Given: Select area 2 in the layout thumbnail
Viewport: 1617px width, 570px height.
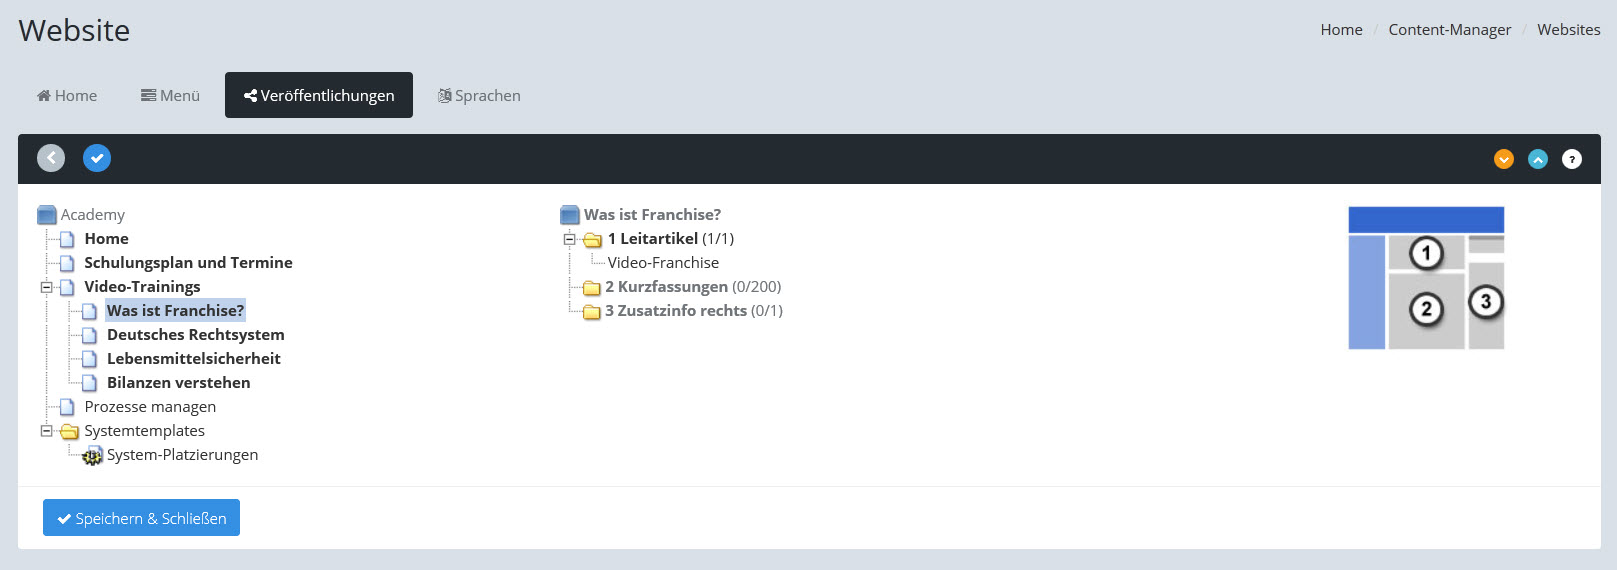Looking at the screenshot, I should click(1426, 310).
